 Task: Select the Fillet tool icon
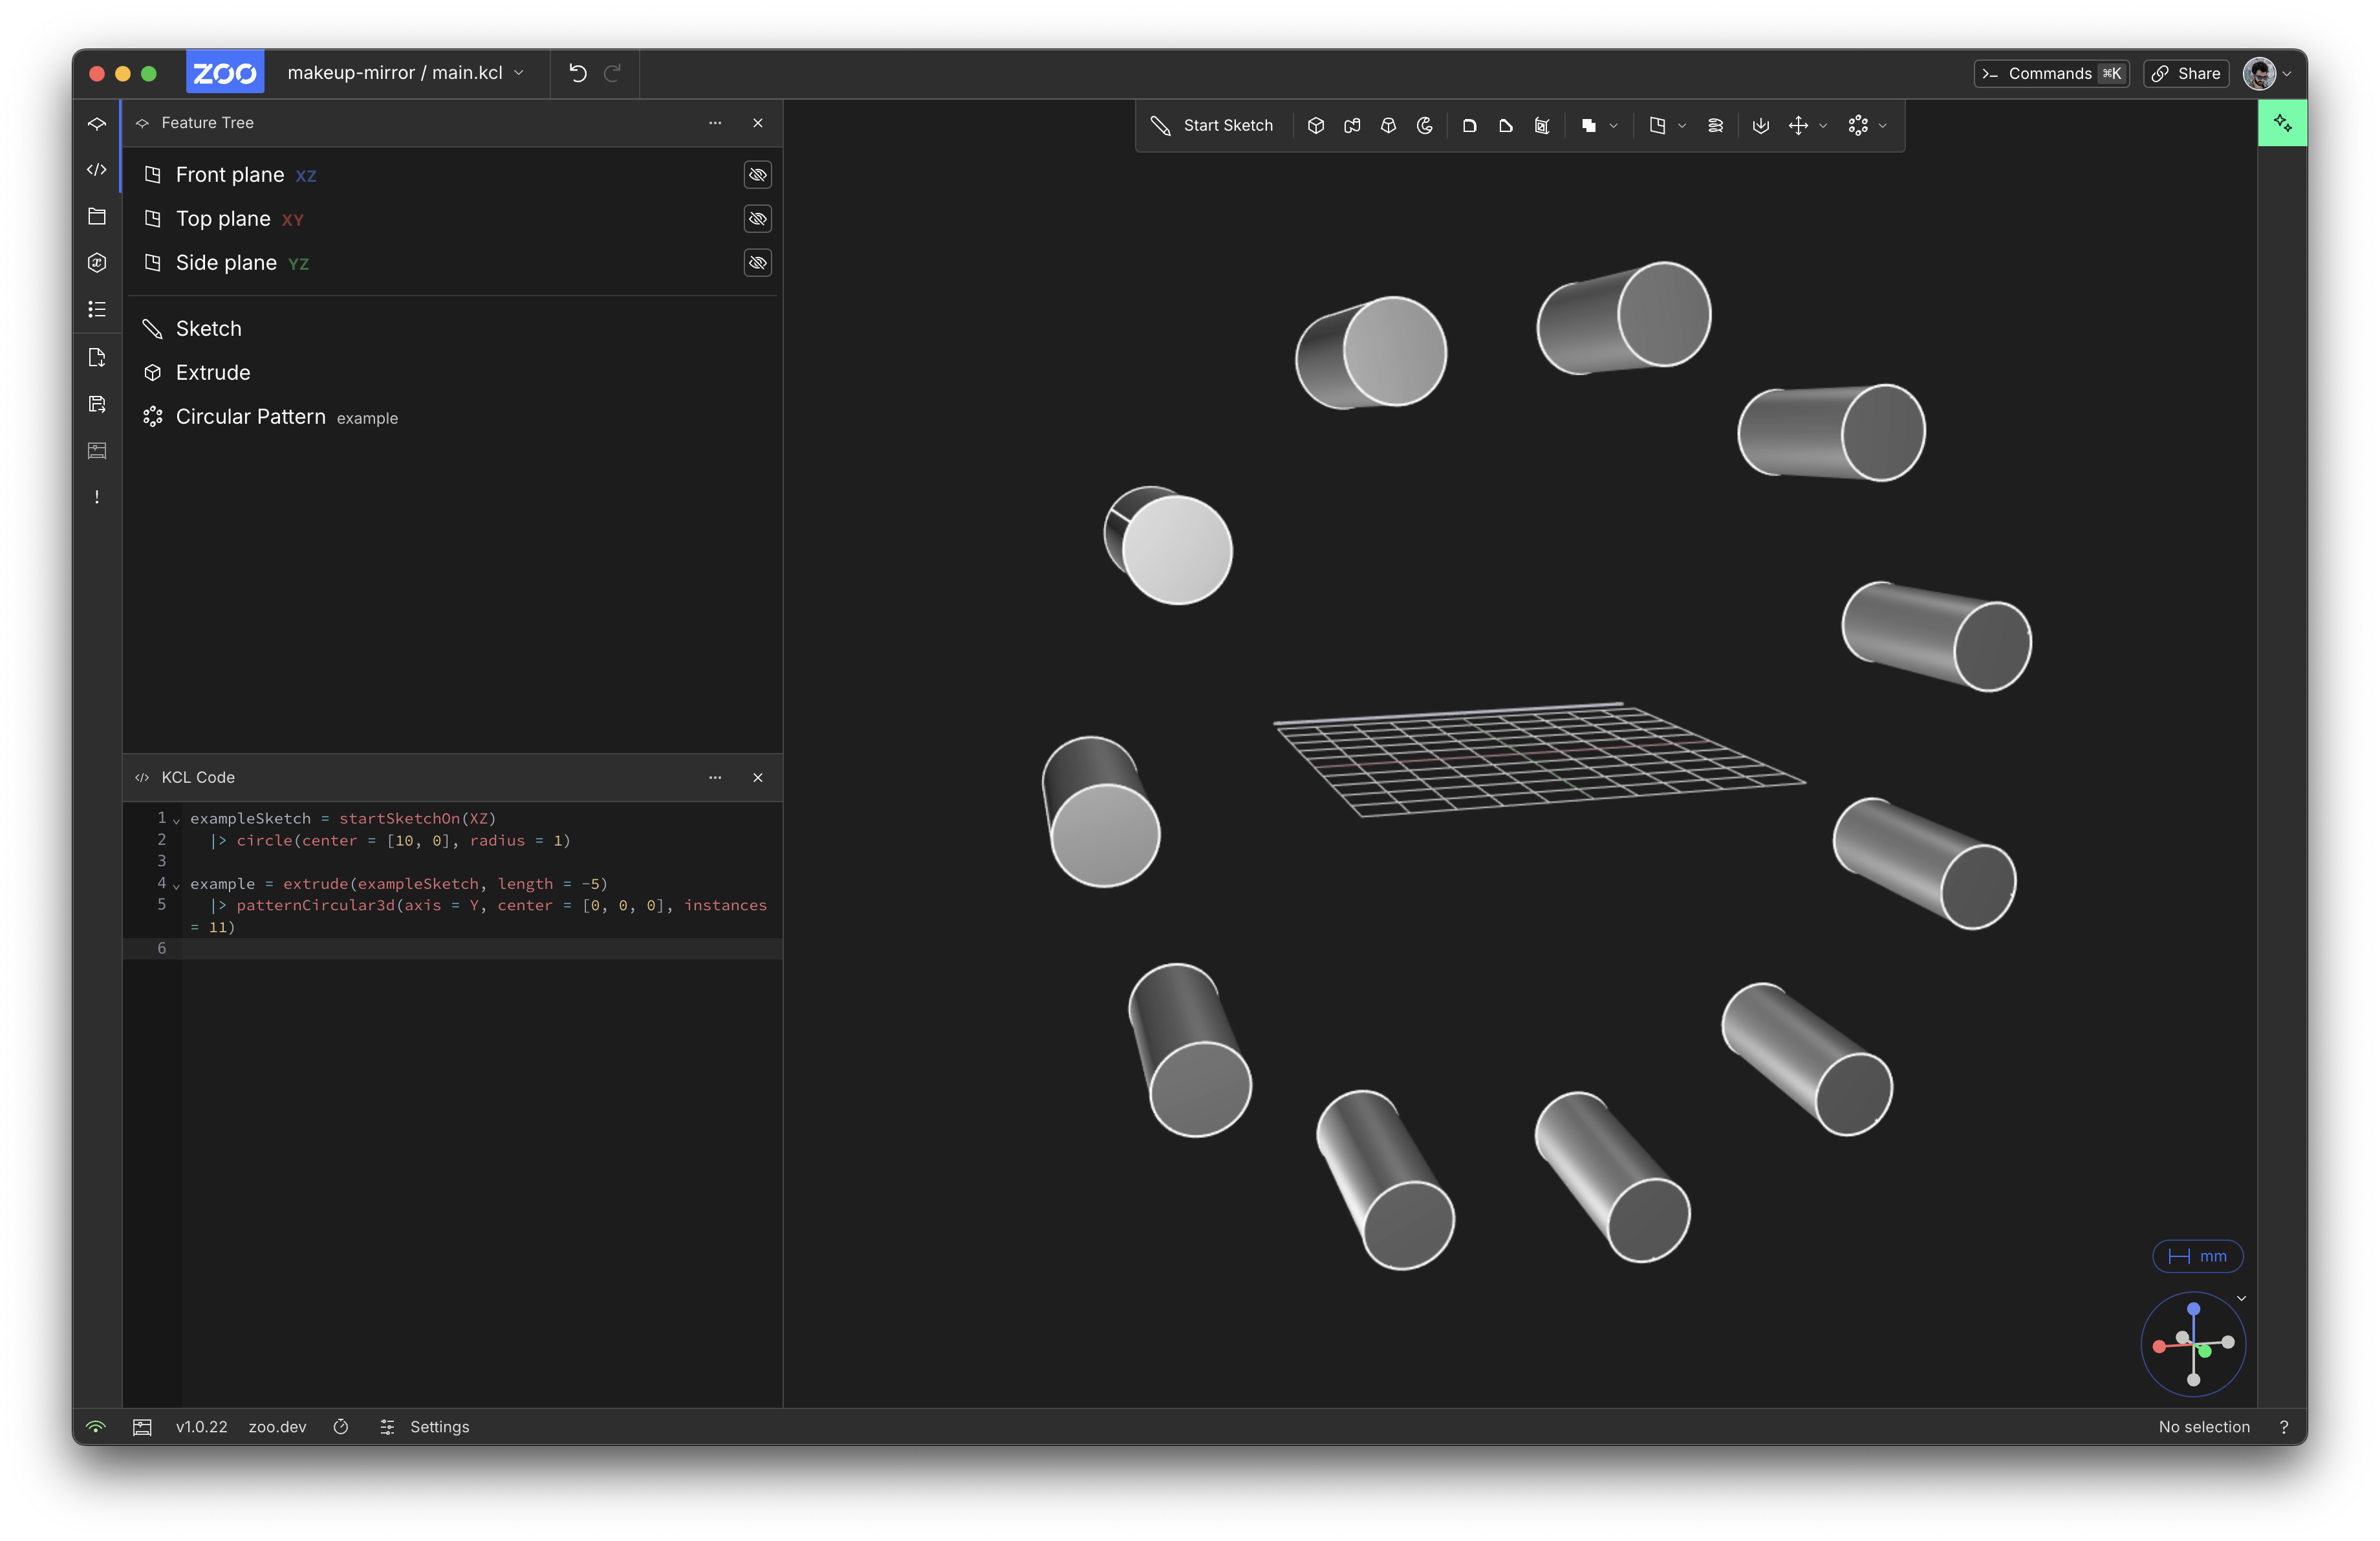1469,126
